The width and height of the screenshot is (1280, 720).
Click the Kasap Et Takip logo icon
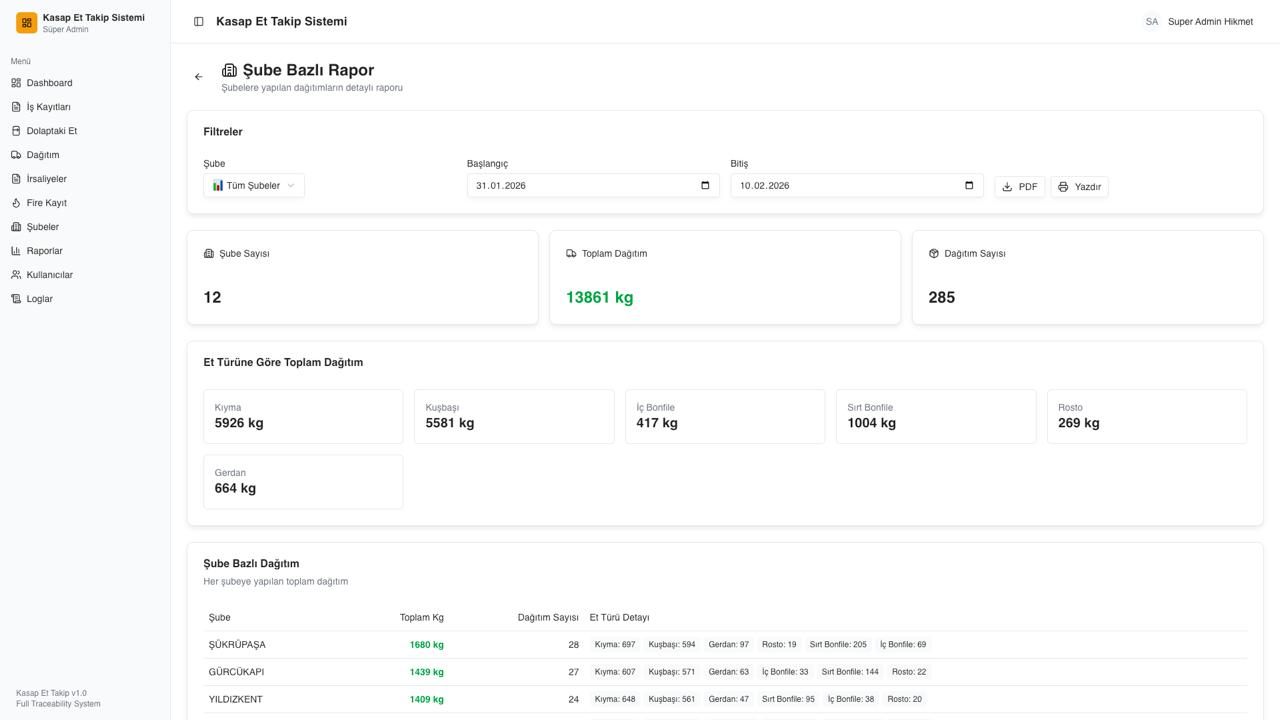coord(27,22)
